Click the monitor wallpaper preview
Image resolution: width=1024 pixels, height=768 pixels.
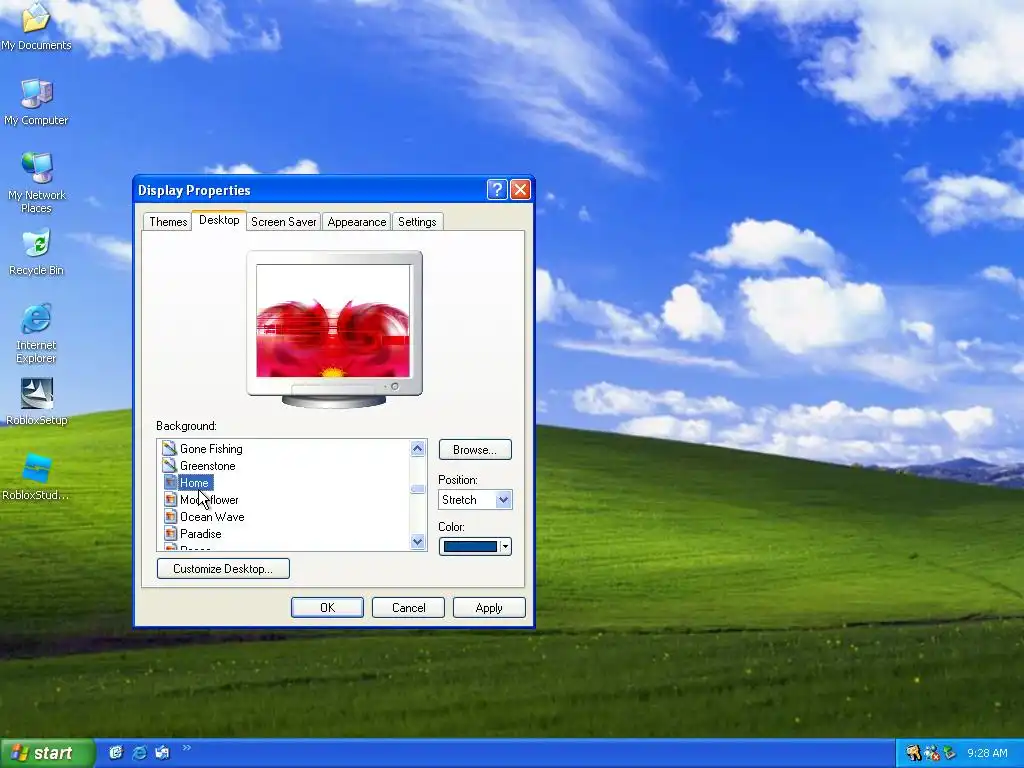[333, 321]
